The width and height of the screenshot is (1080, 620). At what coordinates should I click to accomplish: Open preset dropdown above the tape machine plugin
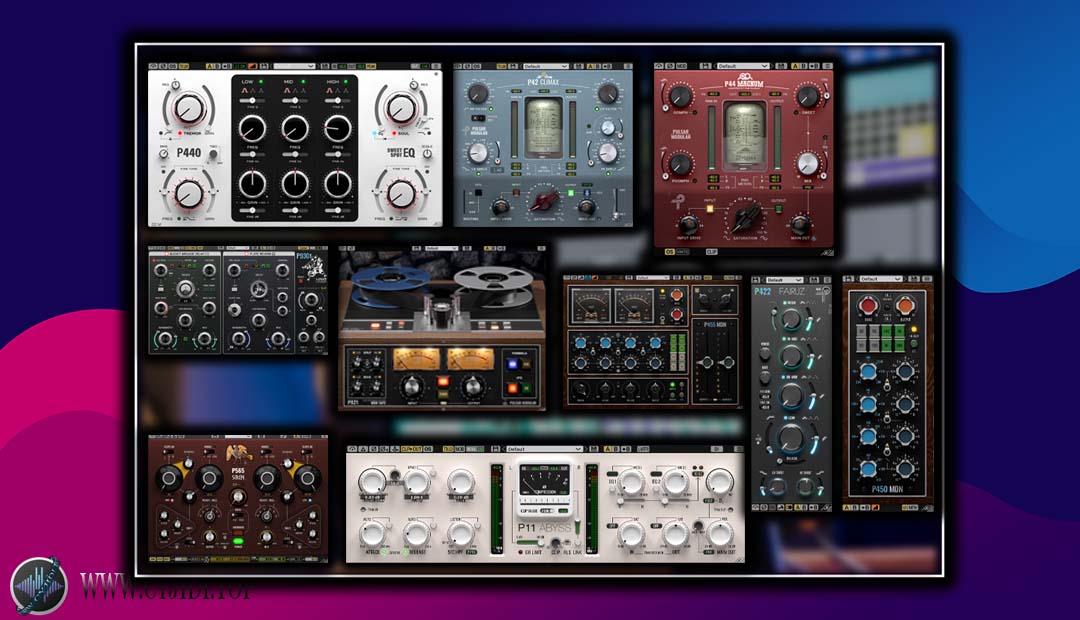coord(442,249)
